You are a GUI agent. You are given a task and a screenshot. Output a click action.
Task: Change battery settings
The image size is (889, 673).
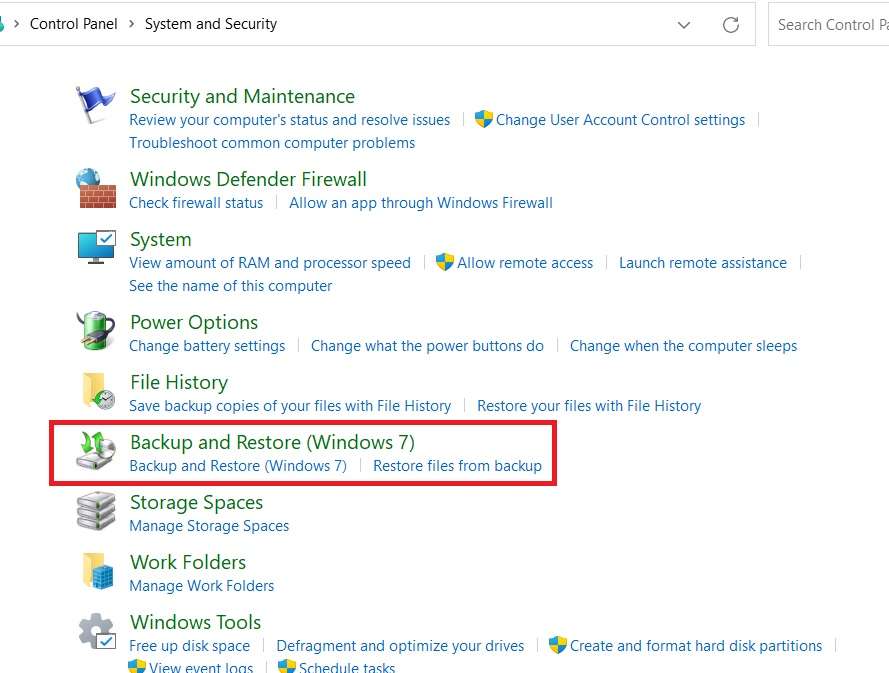pyautogui.click(x=208, y=346)
